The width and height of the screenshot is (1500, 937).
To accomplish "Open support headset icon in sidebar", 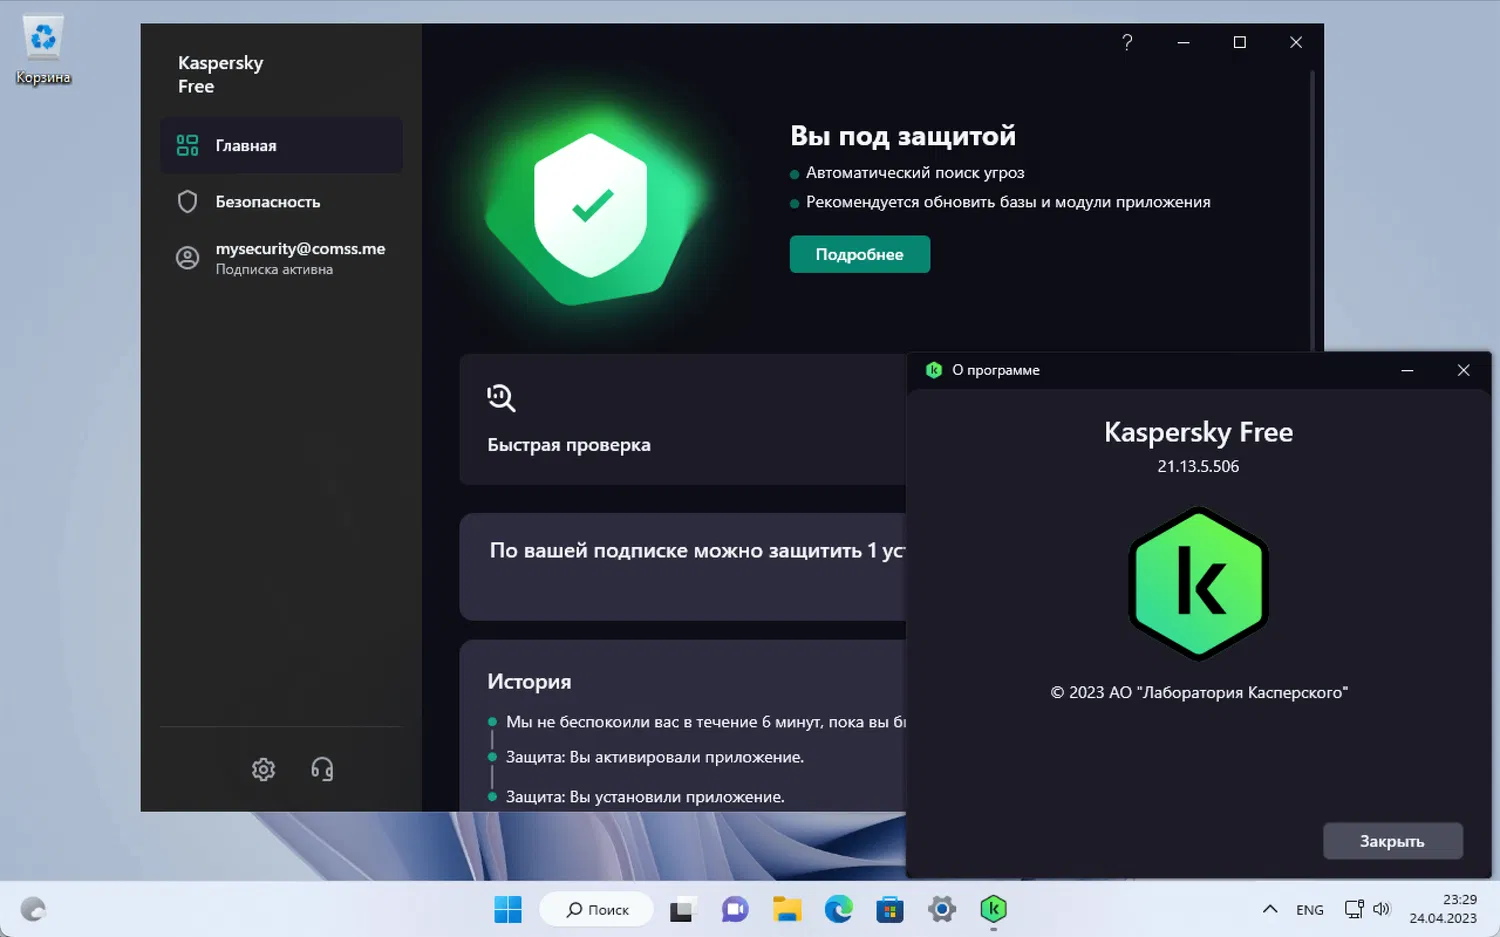I will 322,769.
